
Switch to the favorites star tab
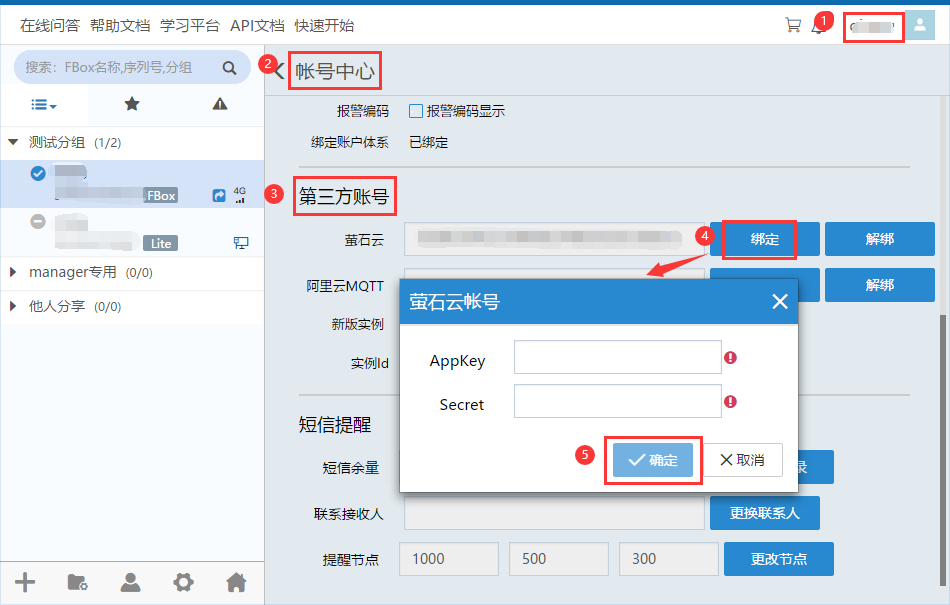pos(131,104)
